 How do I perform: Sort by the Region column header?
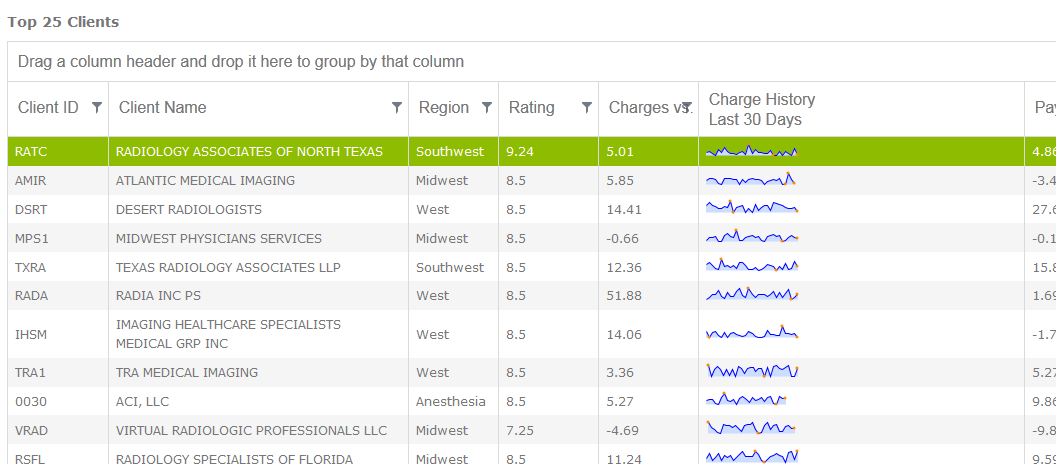[x=443, y=108]
